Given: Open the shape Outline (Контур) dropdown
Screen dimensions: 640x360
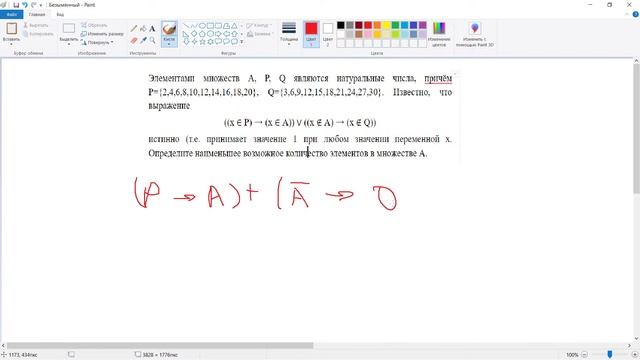Looking at the screenshot, I should pyautogui.click(x=259, y=25).
